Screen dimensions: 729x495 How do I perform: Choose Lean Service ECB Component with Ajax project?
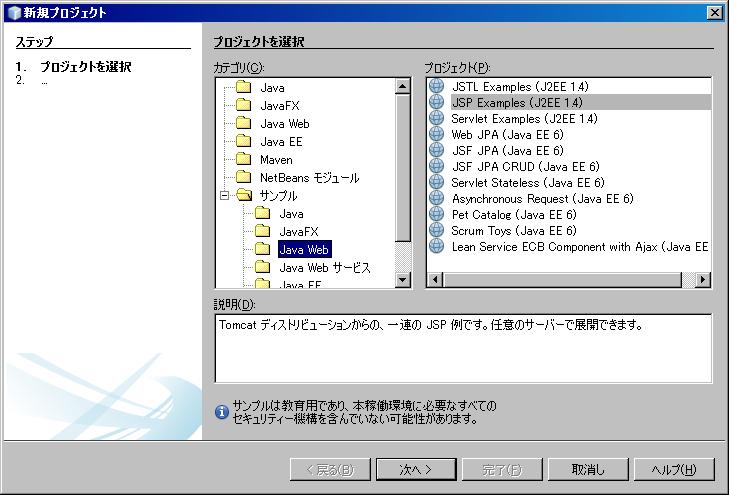580,246
